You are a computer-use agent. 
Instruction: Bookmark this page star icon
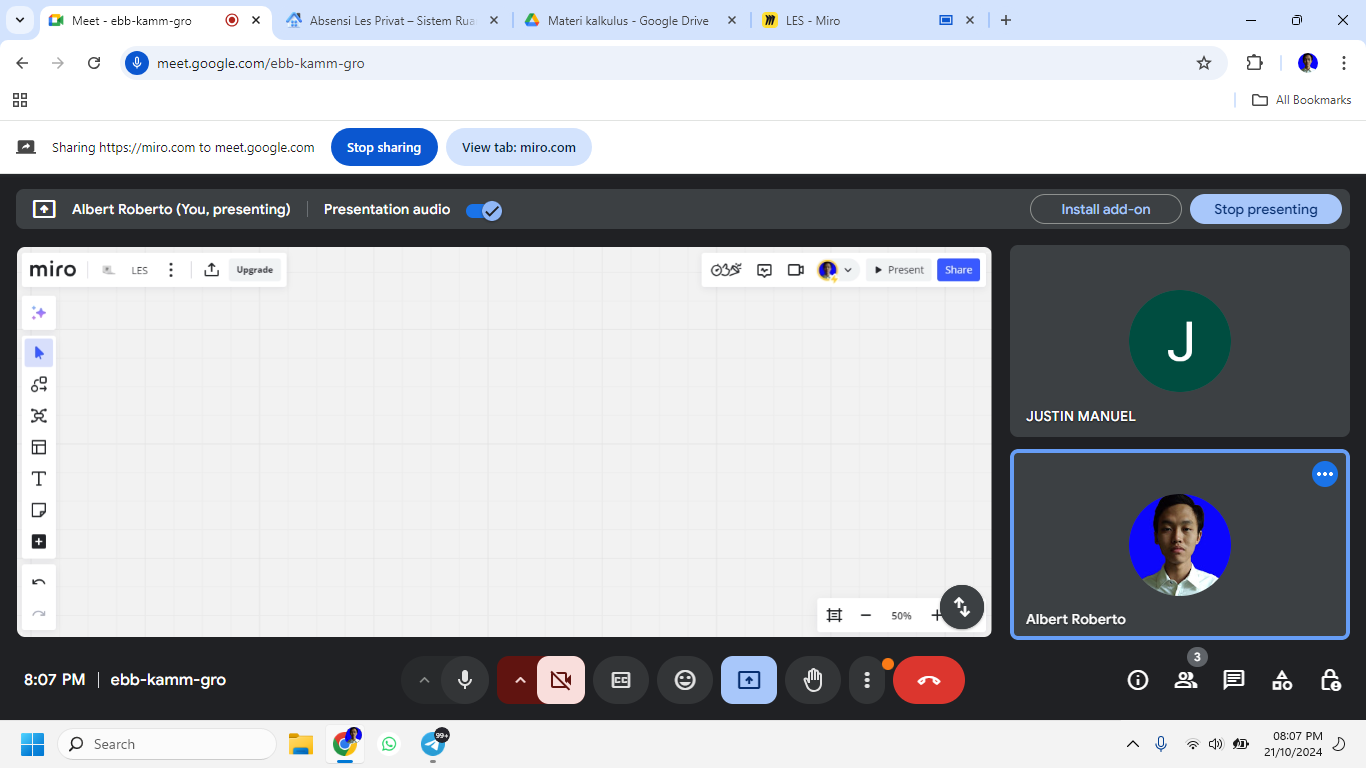(1204, 63)
